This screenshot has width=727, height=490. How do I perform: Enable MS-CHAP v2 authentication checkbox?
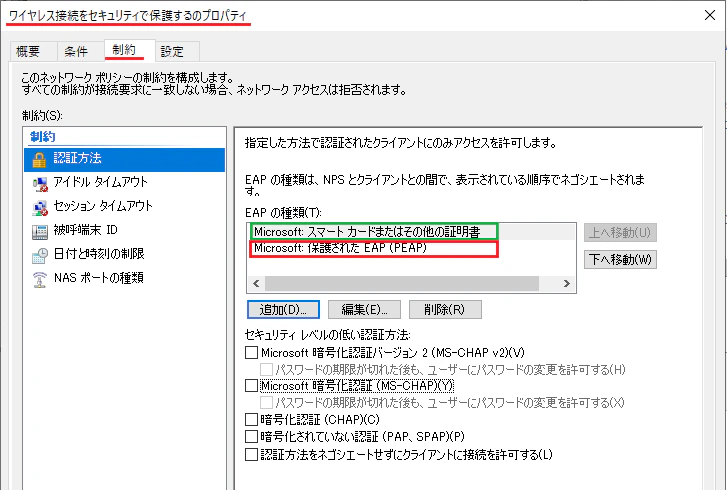tap(251, 353)
